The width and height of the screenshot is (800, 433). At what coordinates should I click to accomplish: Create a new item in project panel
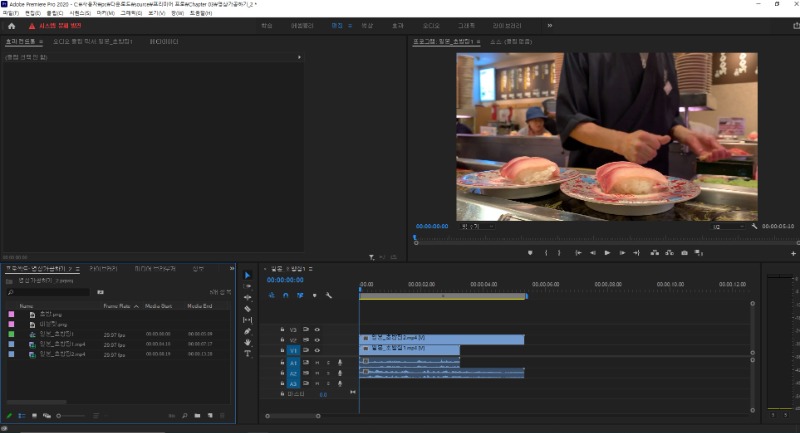click(x=210, y=416)
